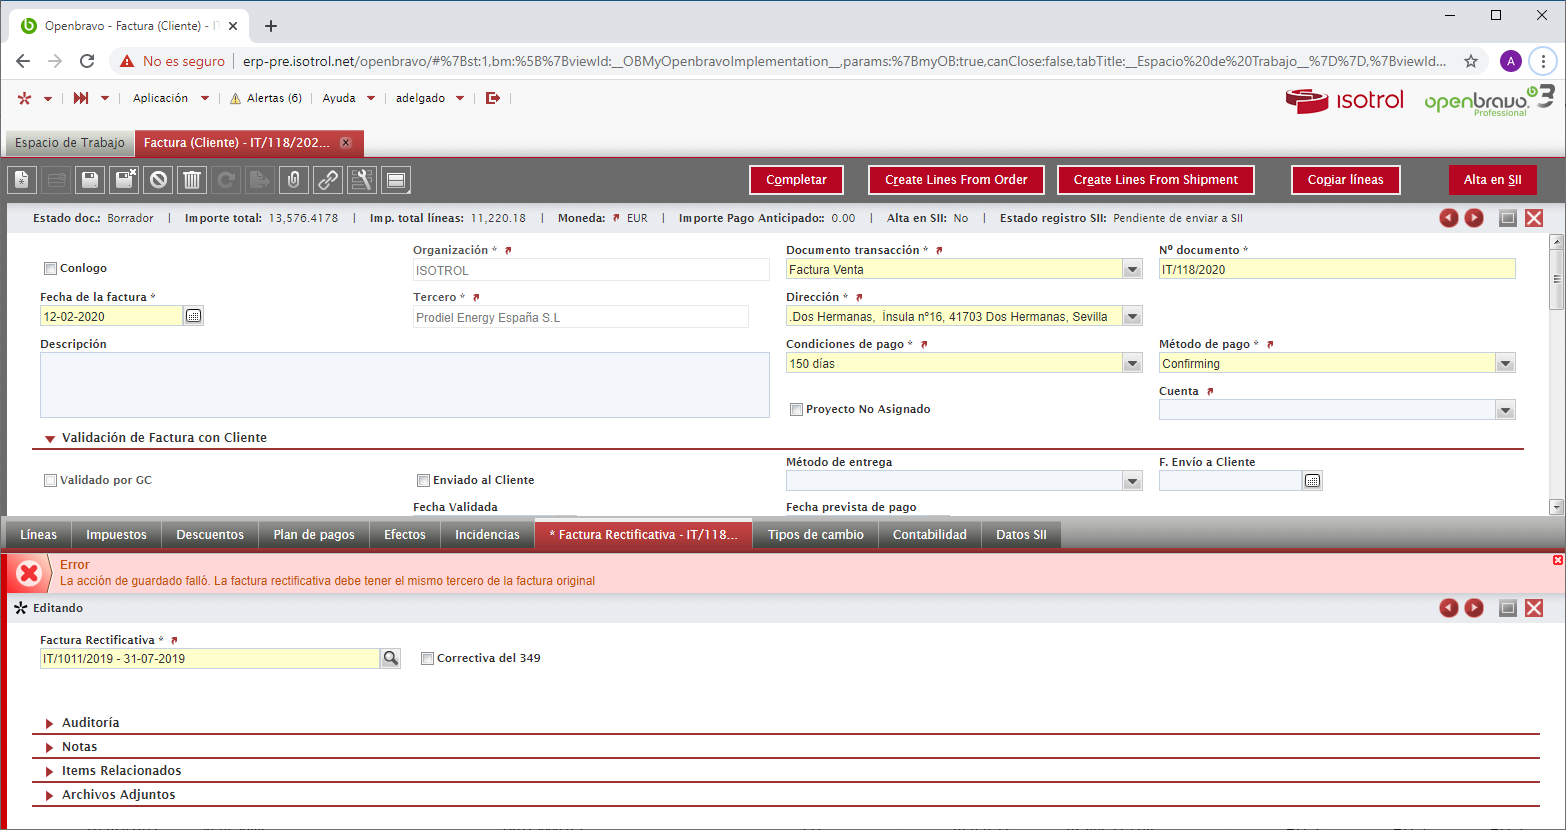Screen dimensions: 1566x830
Task: Click the save and close toolbar icon
Action: tap(124, 180)
